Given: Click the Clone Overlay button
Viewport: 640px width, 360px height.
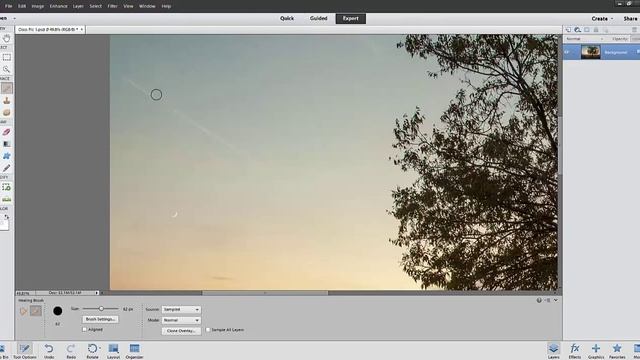Looking at the screenshot, I should (181, 331).
